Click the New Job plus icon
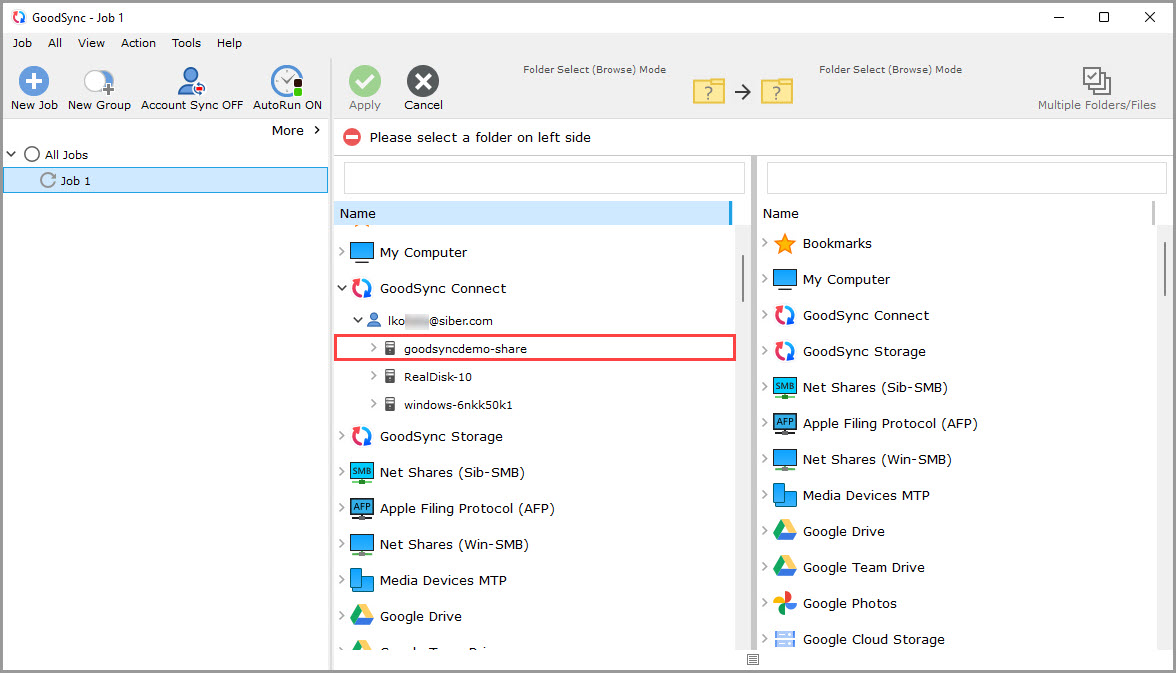Screen dimensions: 1176x673 tap(34, 81)
